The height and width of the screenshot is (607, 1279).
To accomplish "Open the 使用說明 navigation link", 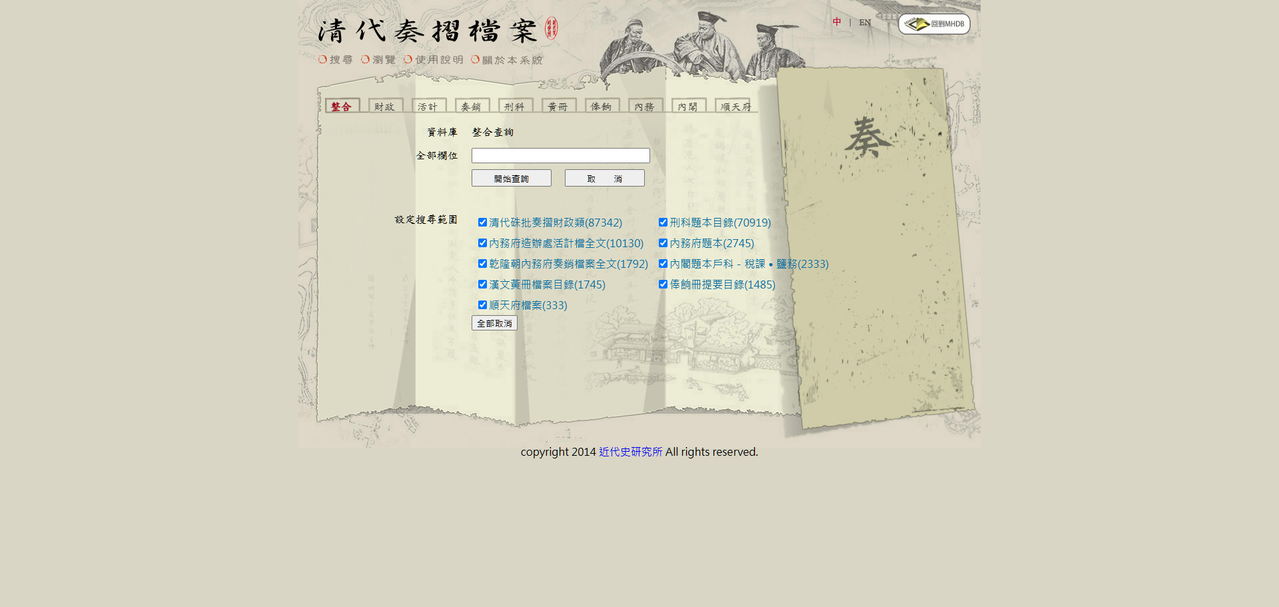I will point(433,60).
